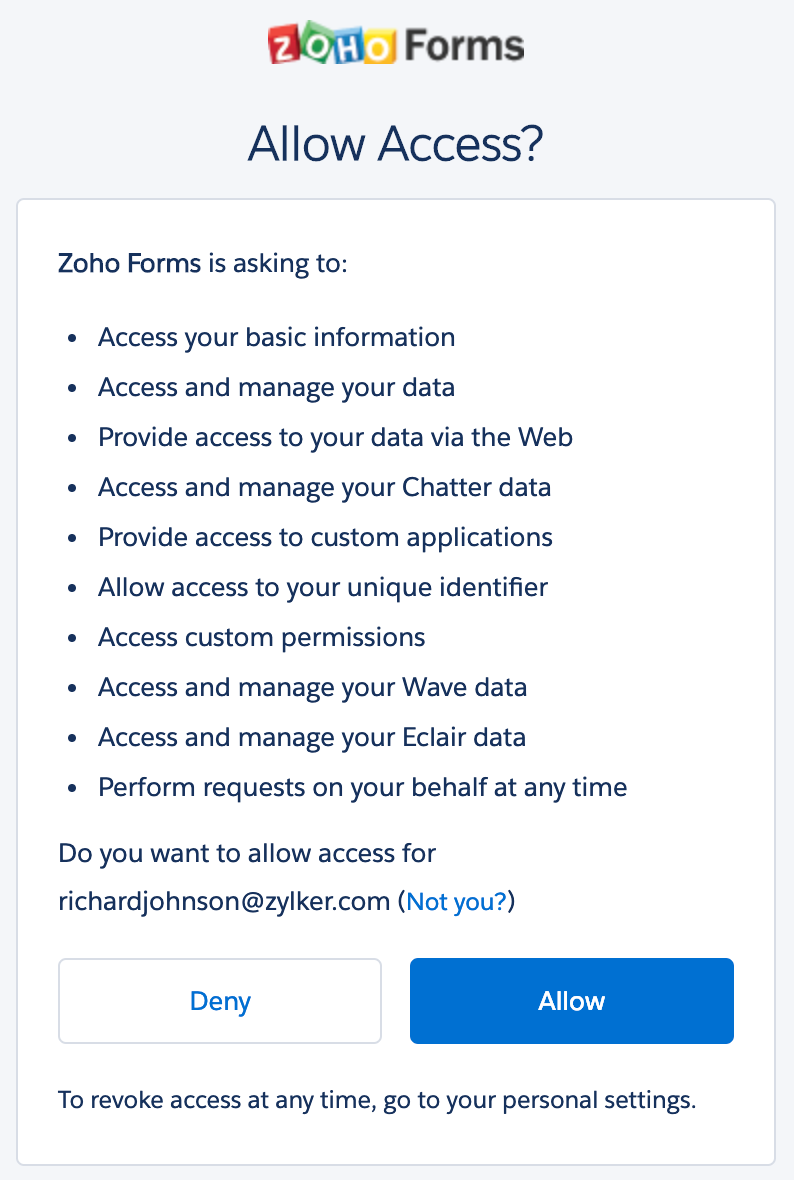The height and width of the screenshot is (1180, 794).
Task: Select 'Provide access to custom applications' item
Action: (x=325, y=537)
